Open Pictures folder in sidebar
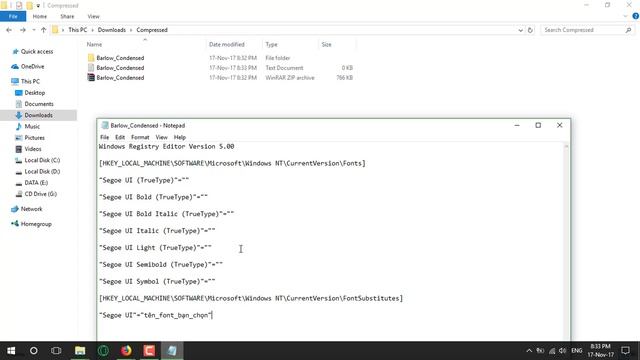This screenshot has width=640, height=360. (x=34, y=138)
